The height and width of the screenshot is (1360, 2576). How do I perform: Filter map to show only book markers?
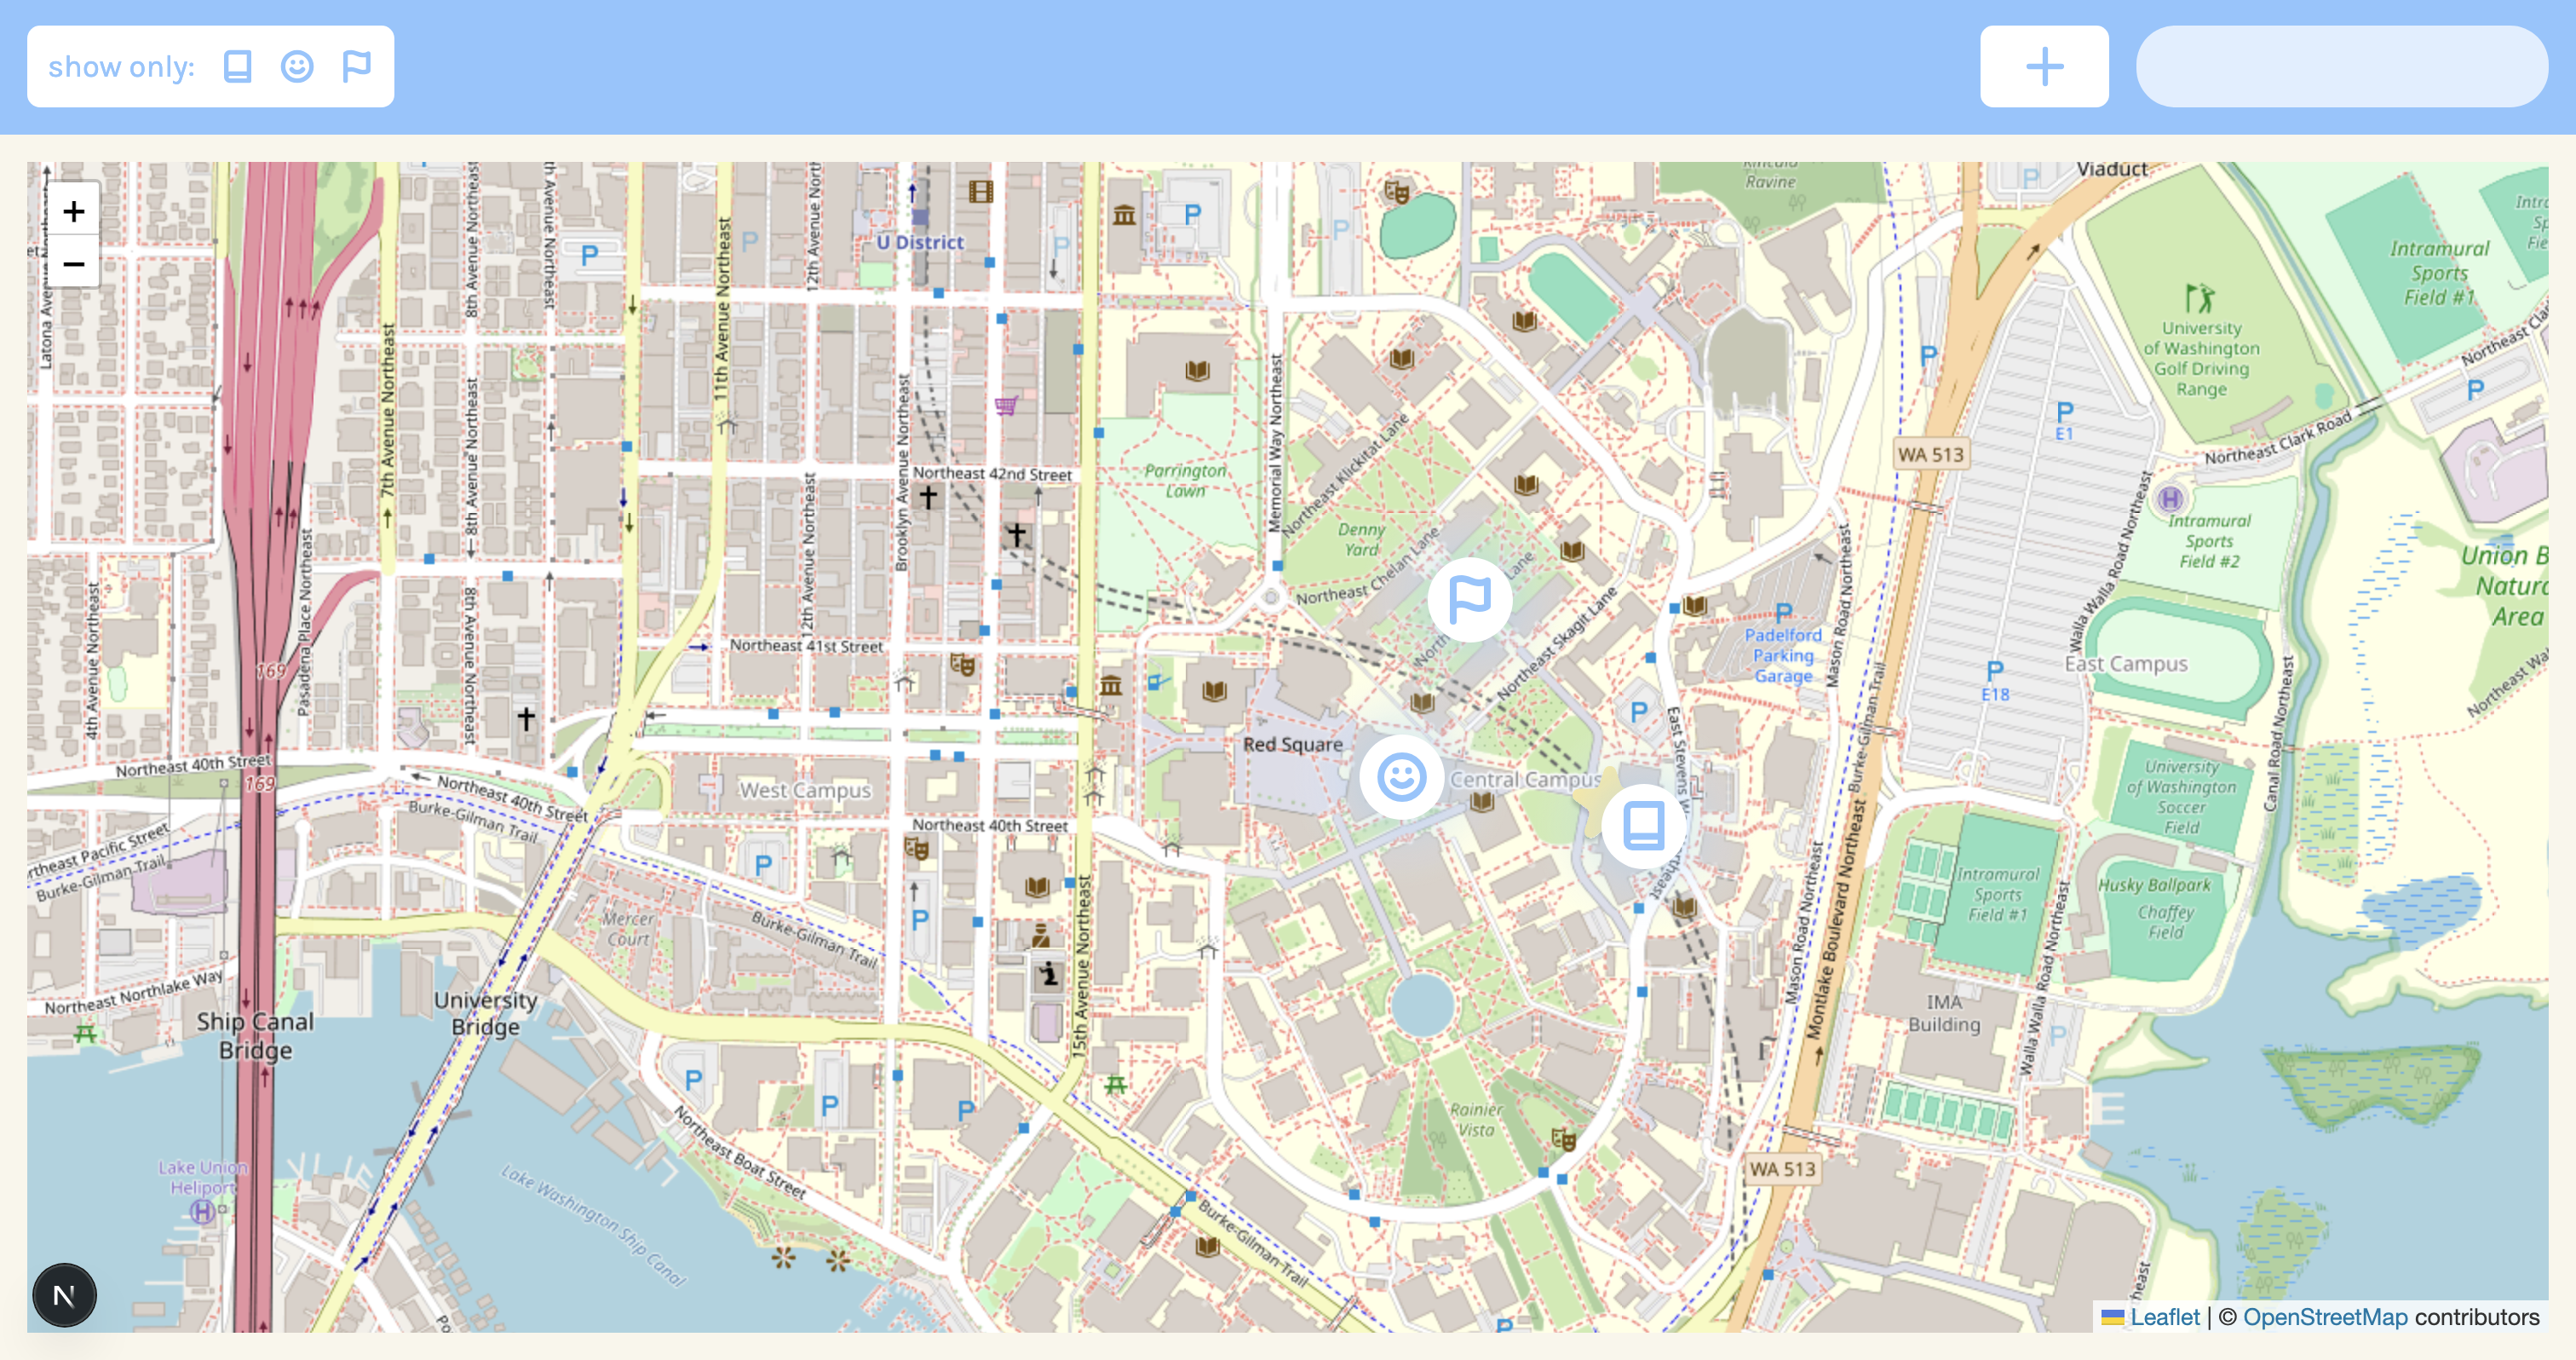click(x=237, y=67)
